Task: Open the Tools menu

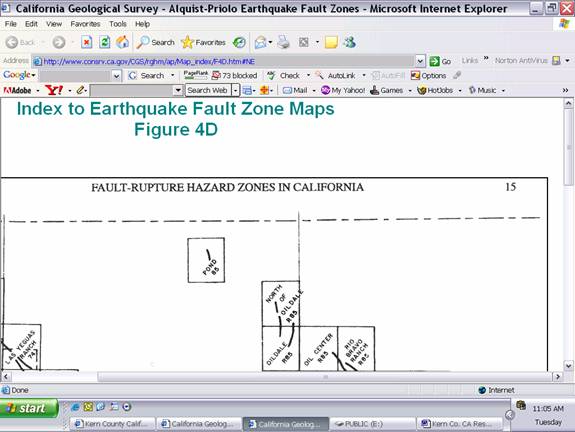Action: pos(118,24)
